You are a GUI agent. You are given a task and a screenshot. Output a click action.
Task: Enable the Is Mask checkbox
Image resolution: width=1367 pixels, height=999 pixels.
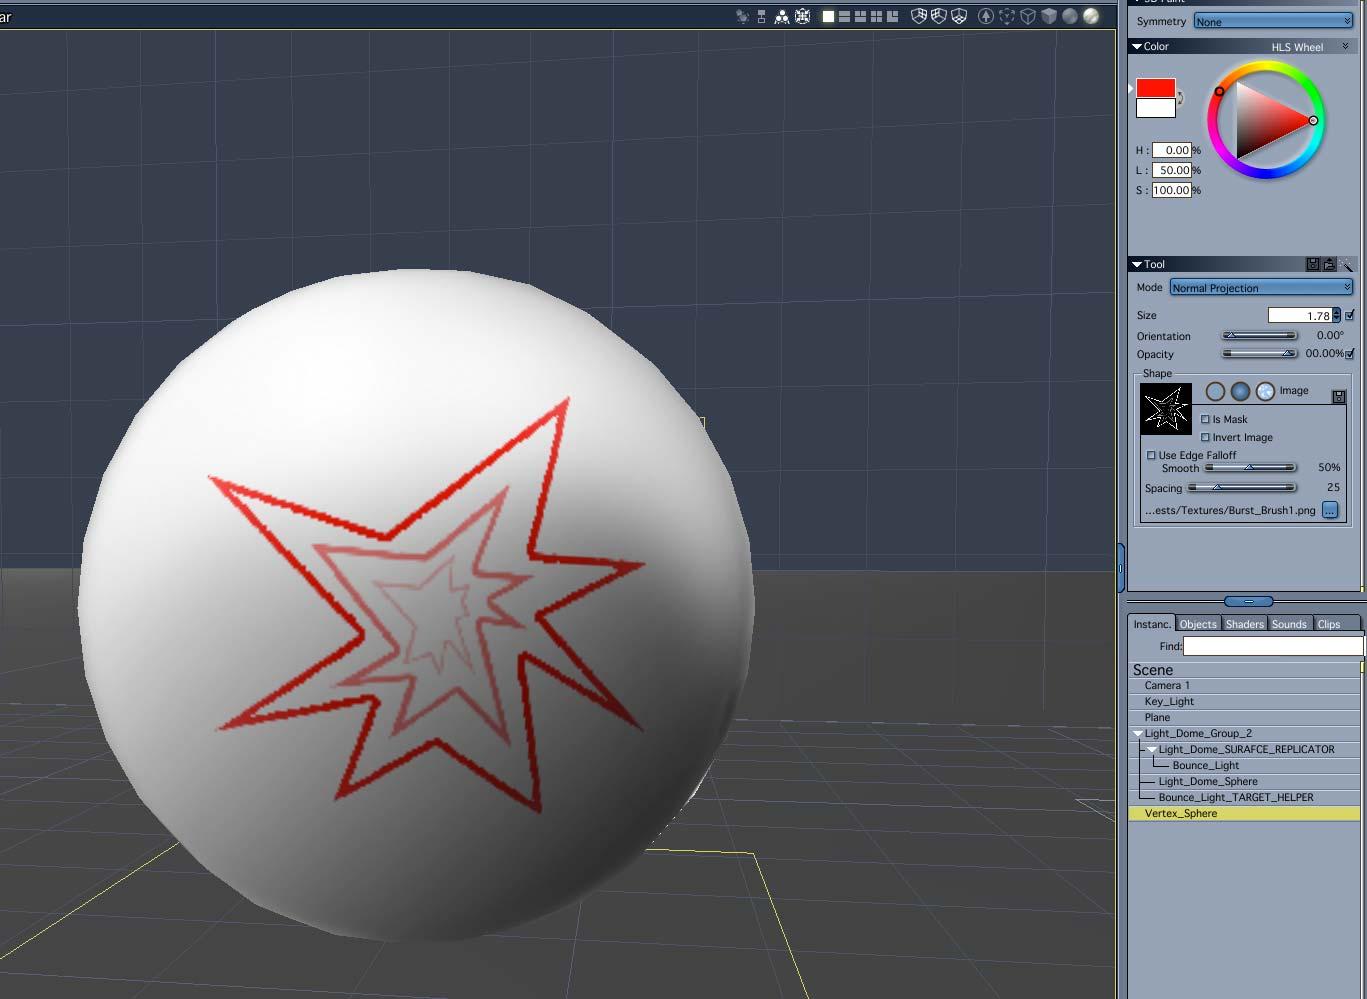pyautogui.click(x=1205, y=419)
